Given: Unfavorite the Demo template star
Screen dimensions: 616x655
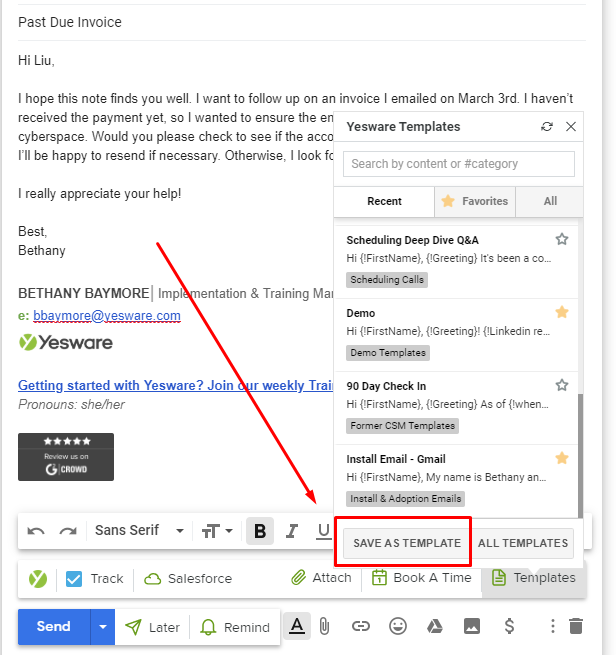Looking at the screenshot, I should pyautogui.click(x=562, y=312).
